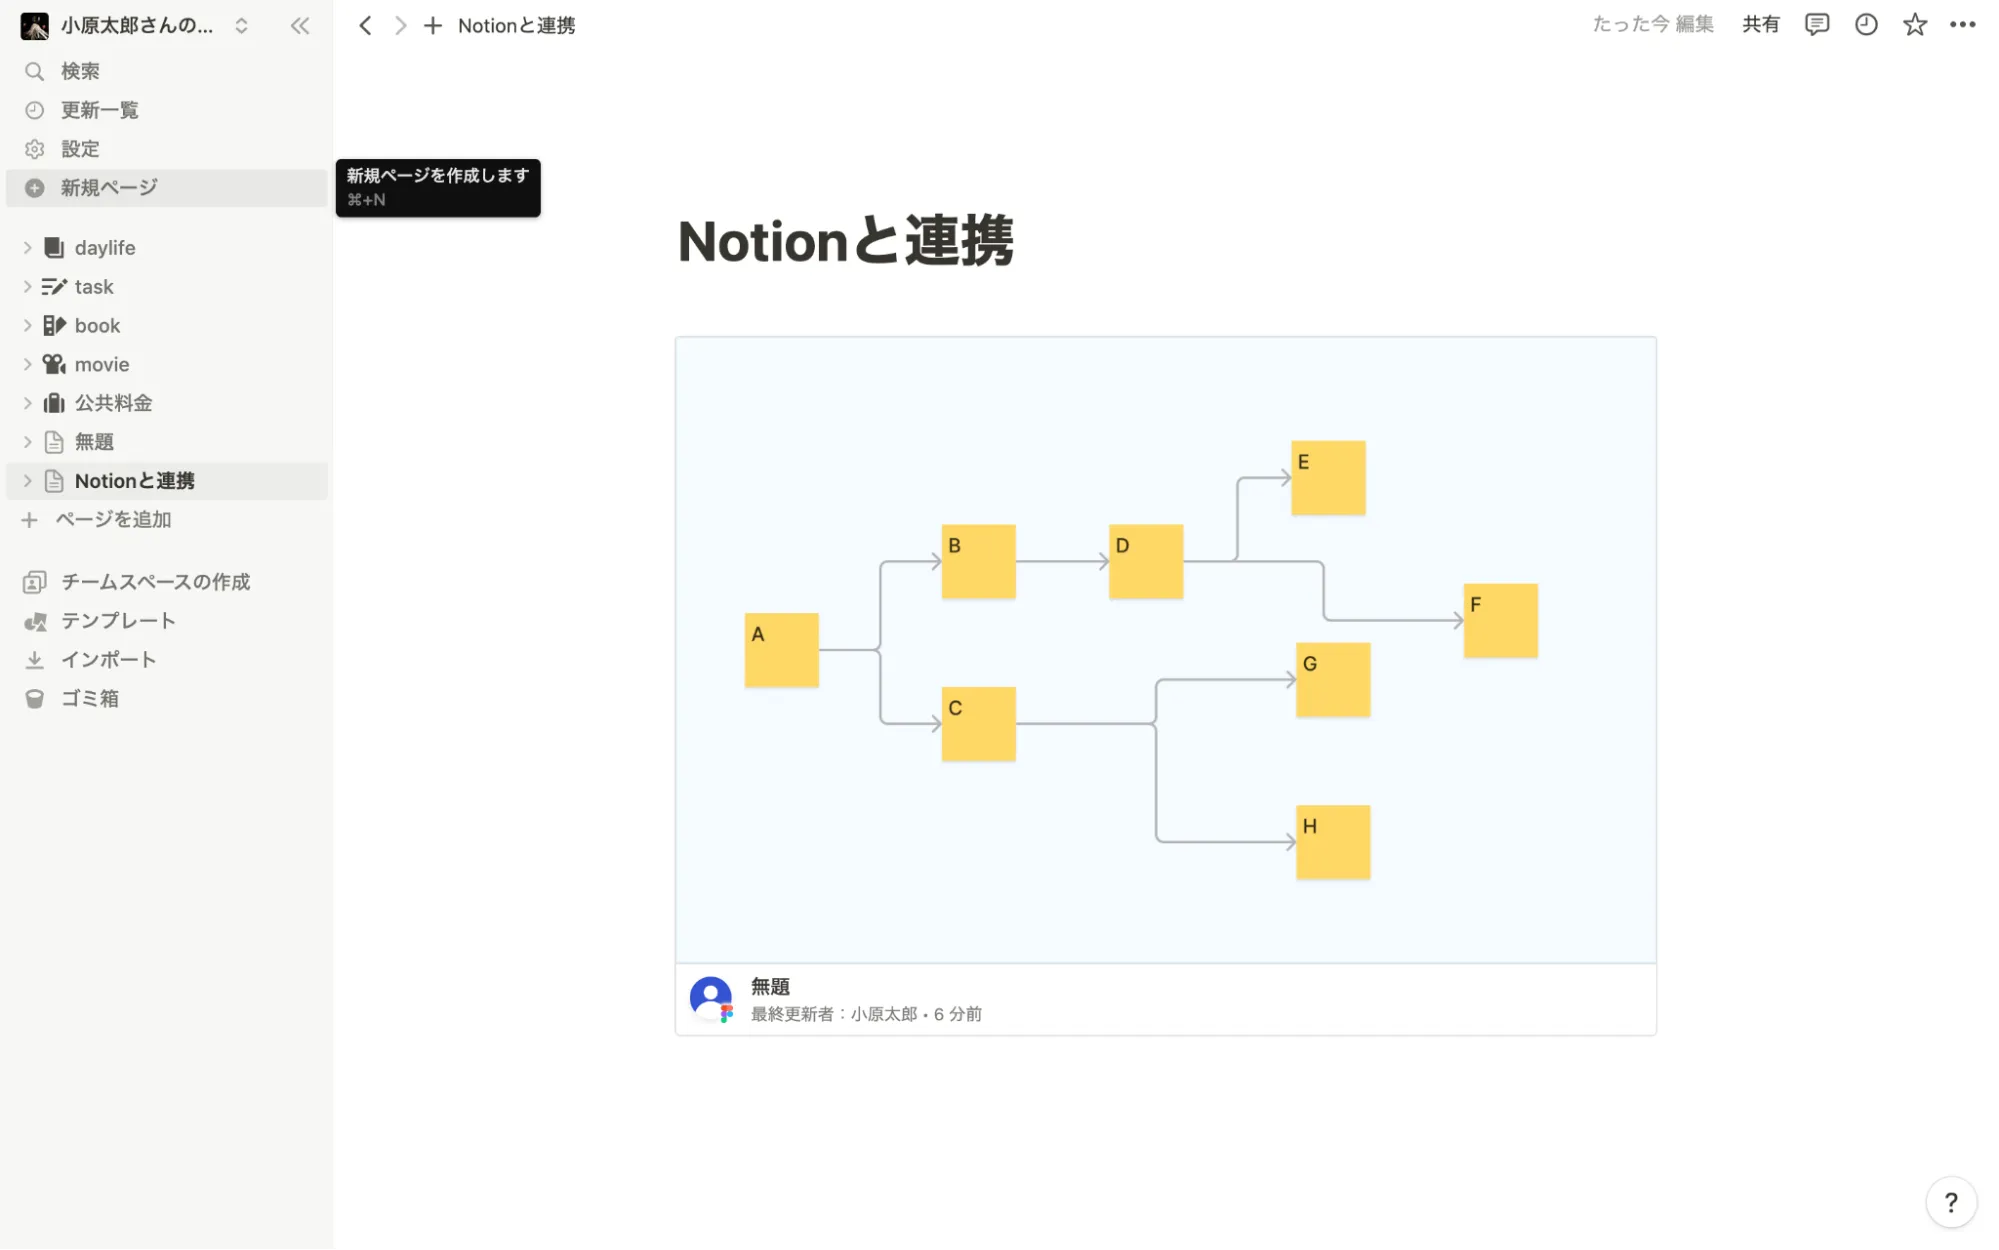The image size is (1999, 1250).
Task: Expand the movie page tree
Action: pyautogui.click(x=28, y=365)
